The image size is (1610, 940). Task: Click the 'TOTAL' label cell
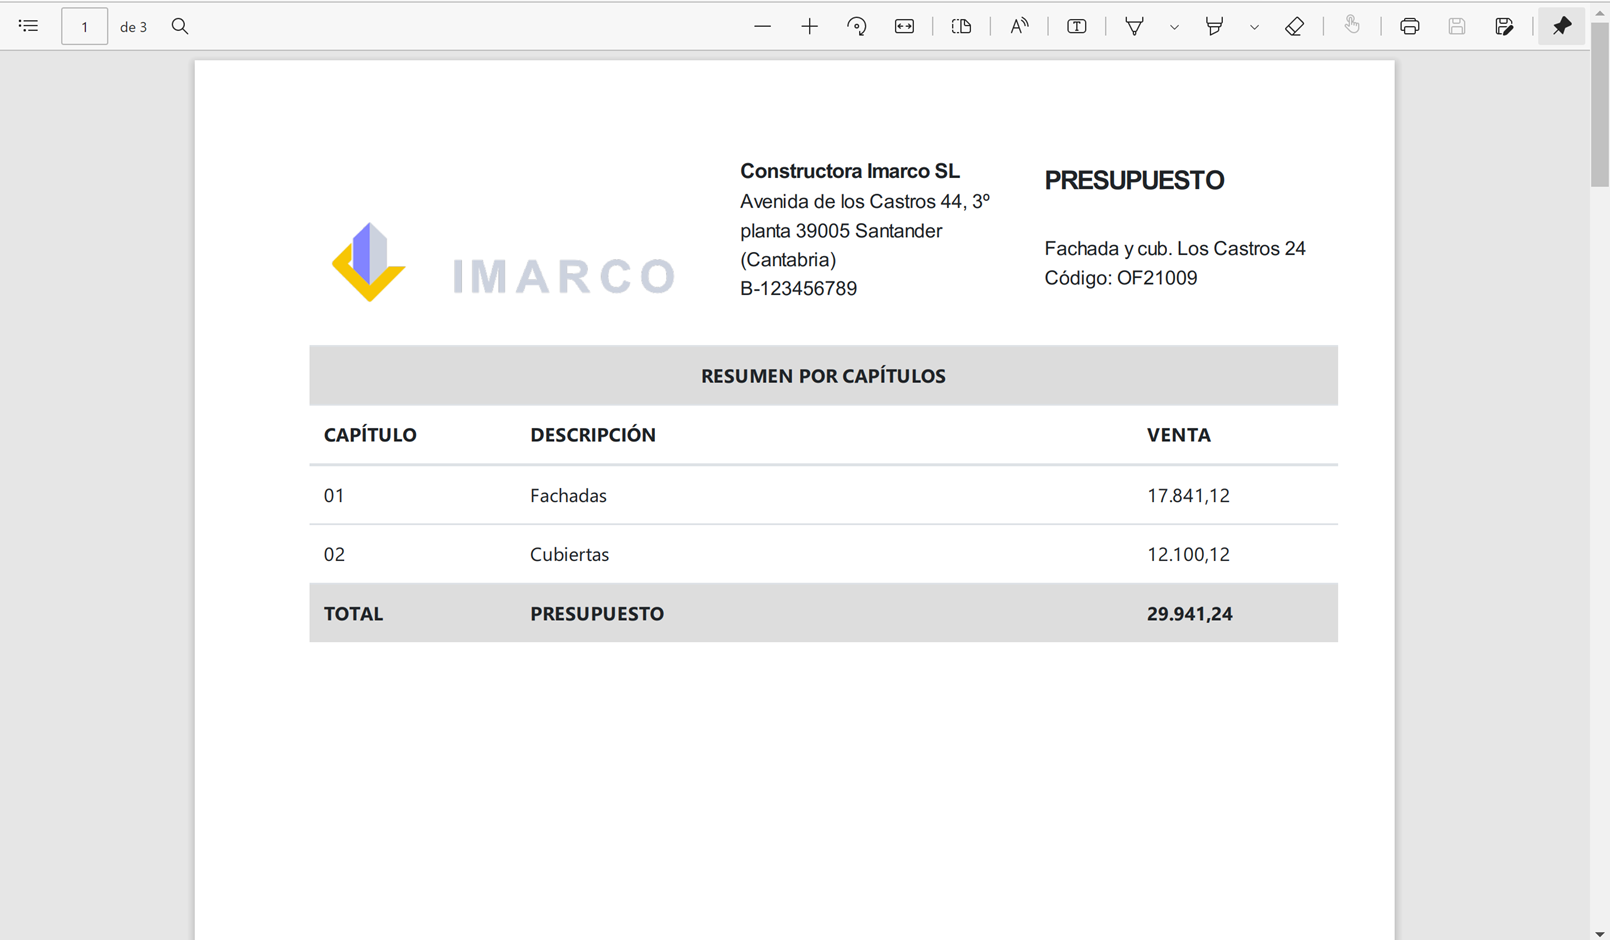(x=353, y=614)
